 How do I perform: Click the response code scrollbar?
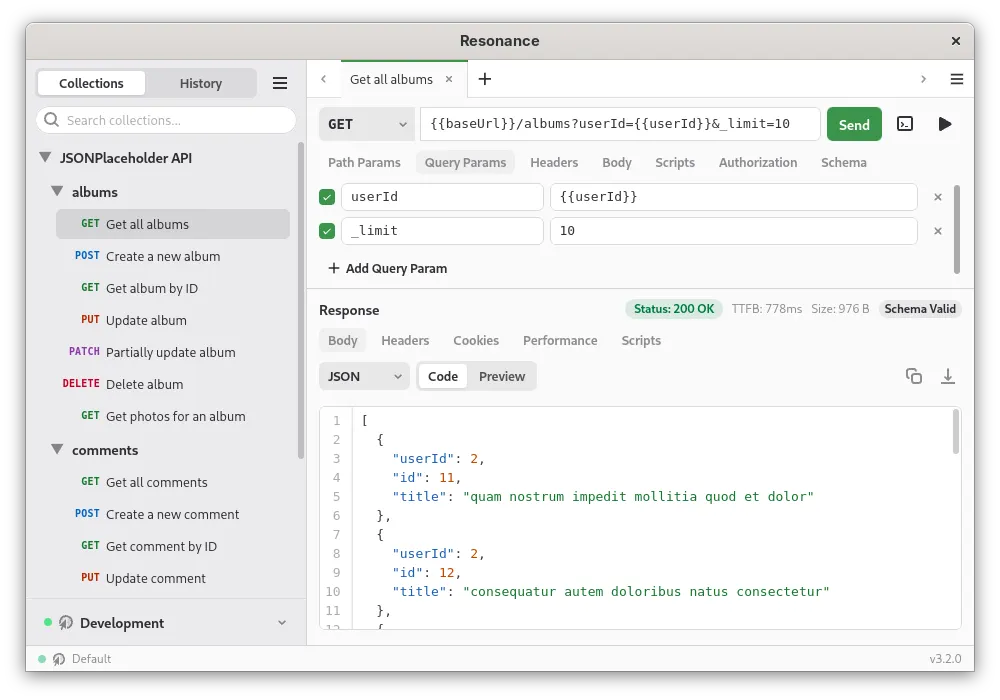[x=955, y=432]
